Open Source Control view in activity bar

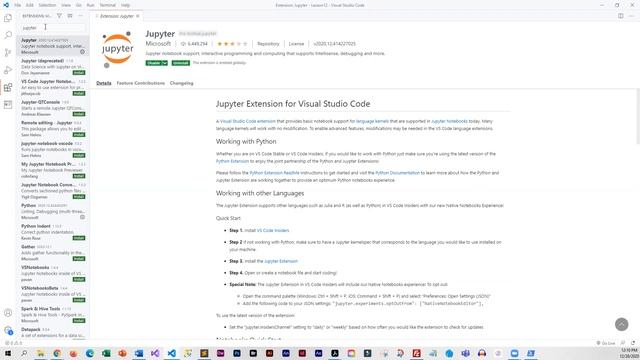click(8, 53)
